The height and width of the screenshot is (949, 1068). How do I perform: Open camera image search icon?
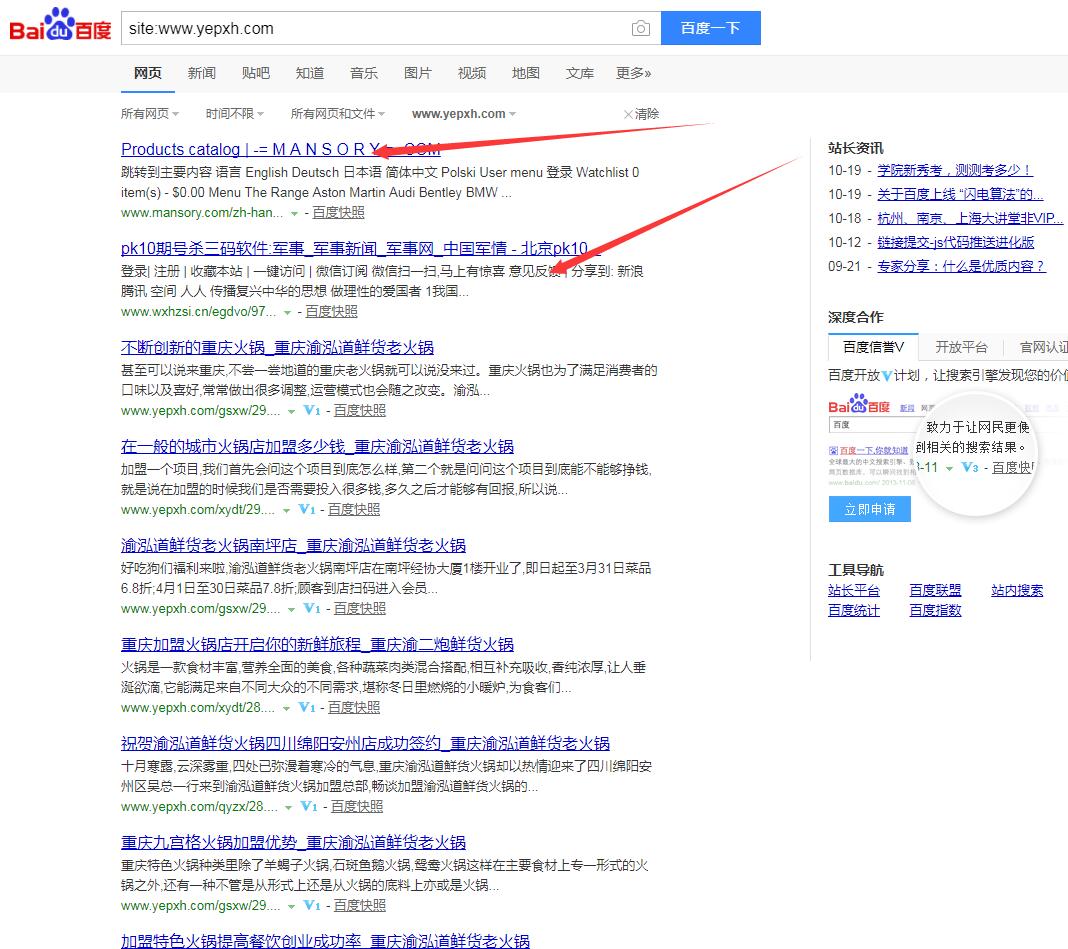point(640,29)
